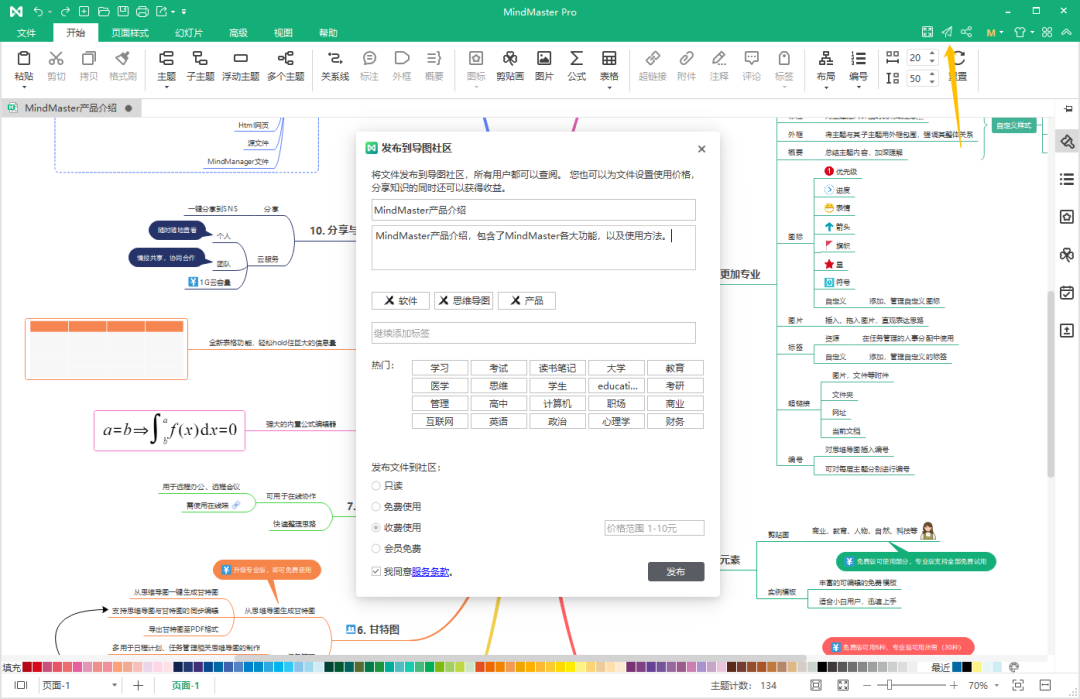Select the Paid use (收费使用) radio option
Image resolution: width=1080 pixels, height=699 pixels.
(376, 528)
